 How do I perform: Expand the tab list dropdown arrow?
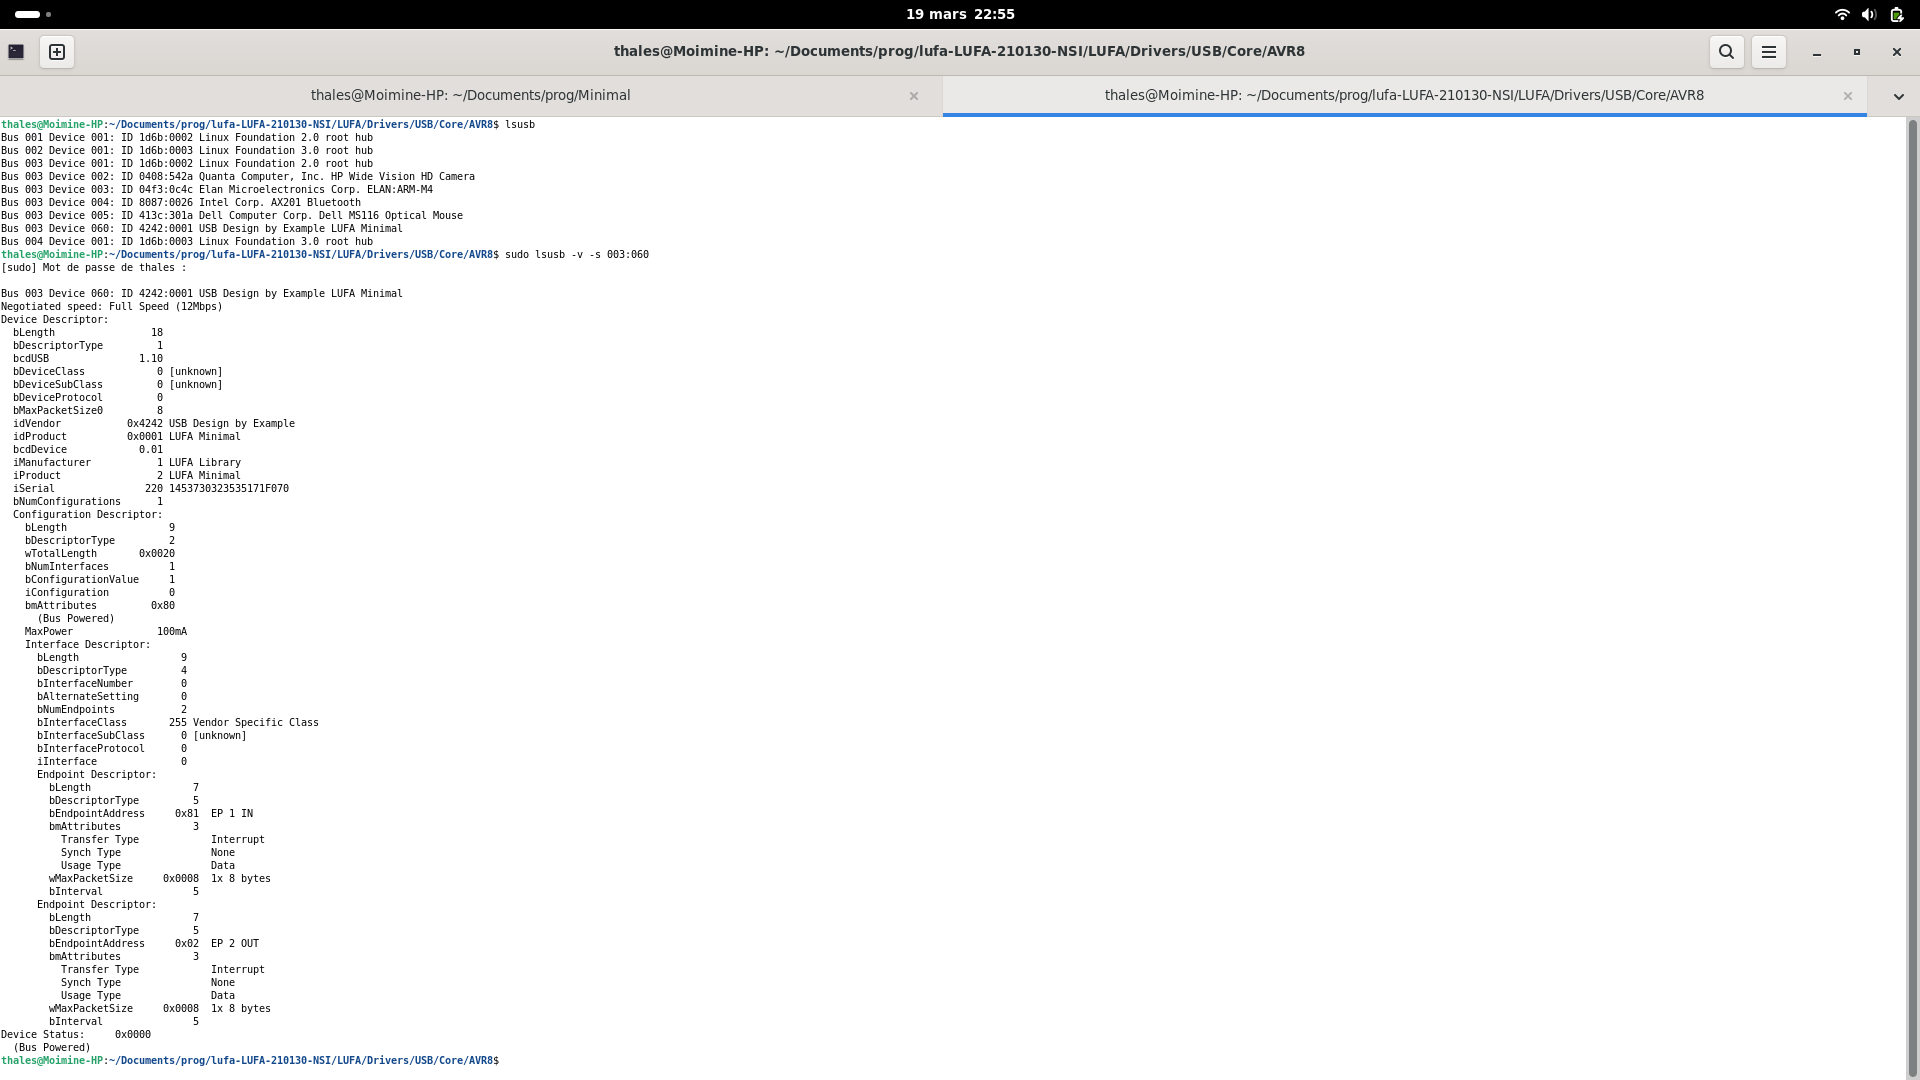(x=1898, y=96)
